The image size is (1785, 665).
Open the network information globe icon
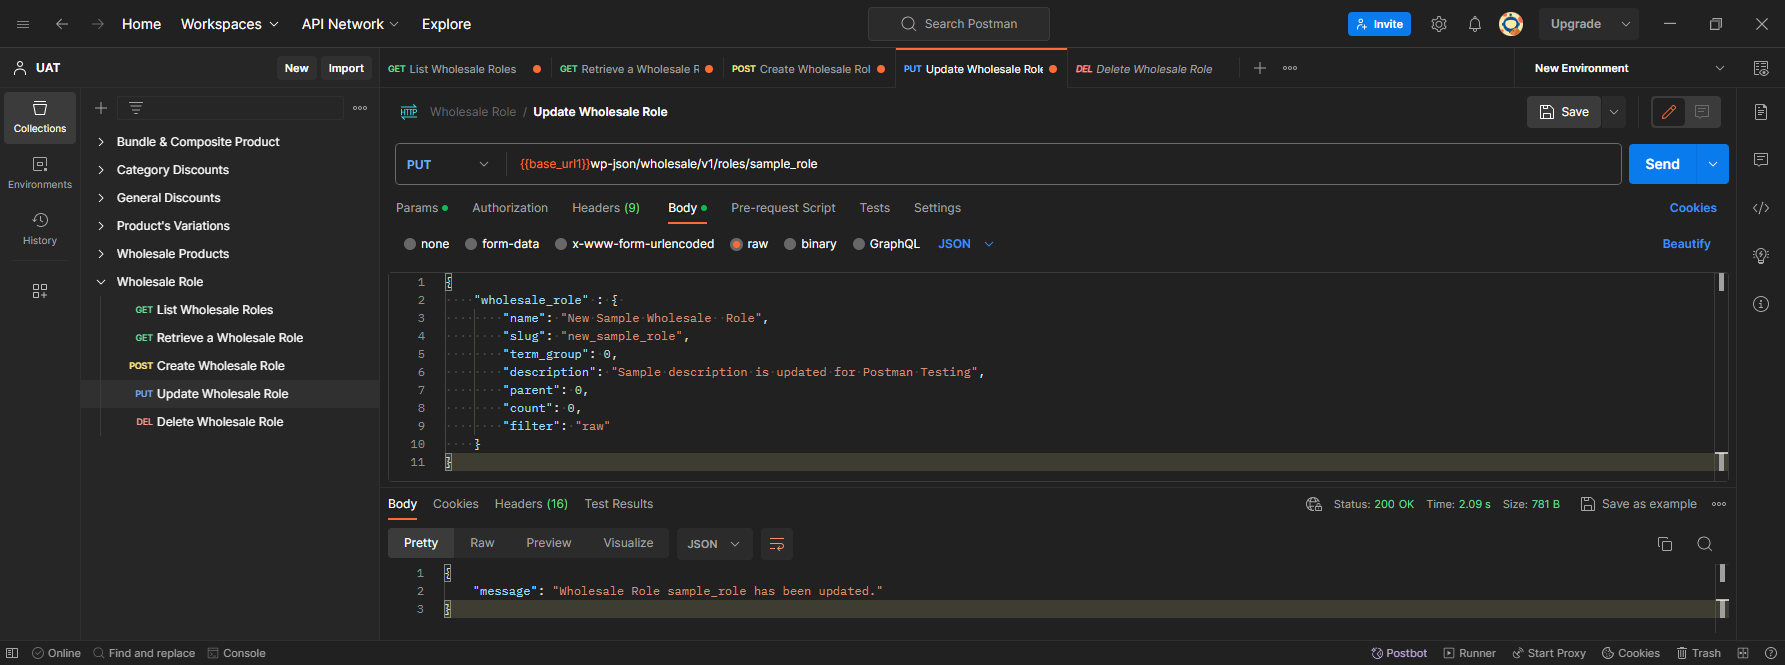point(1314,504)
